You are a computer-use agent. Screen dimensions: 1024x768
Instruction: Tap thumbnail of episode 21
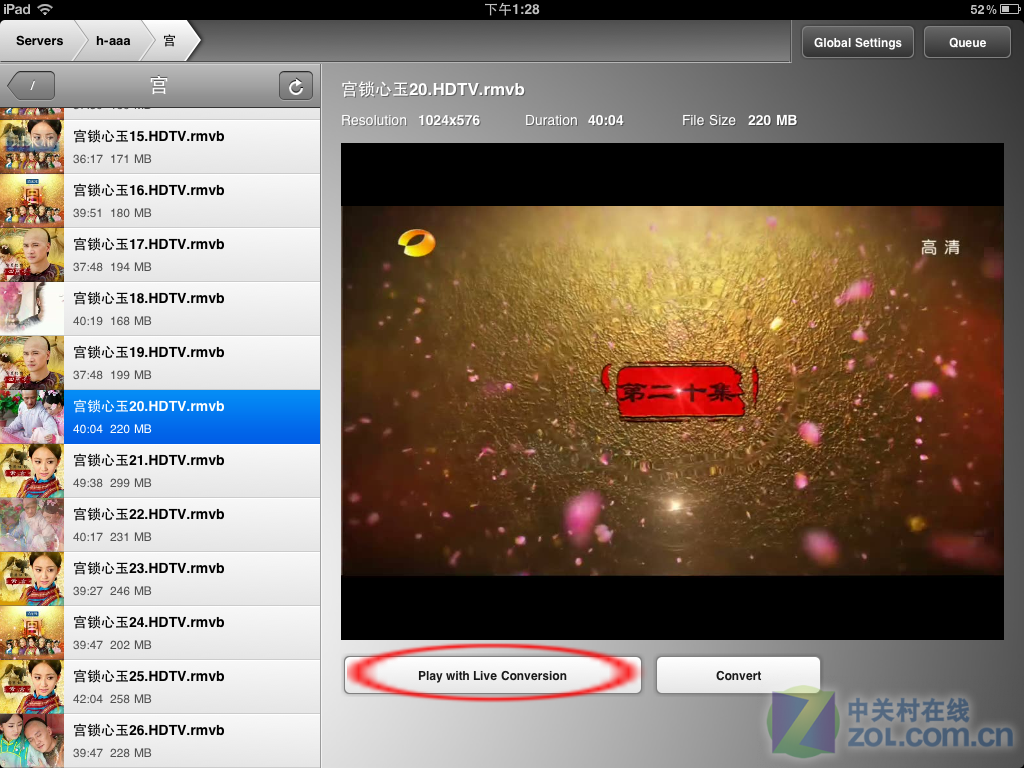click(x=32, y=471)
